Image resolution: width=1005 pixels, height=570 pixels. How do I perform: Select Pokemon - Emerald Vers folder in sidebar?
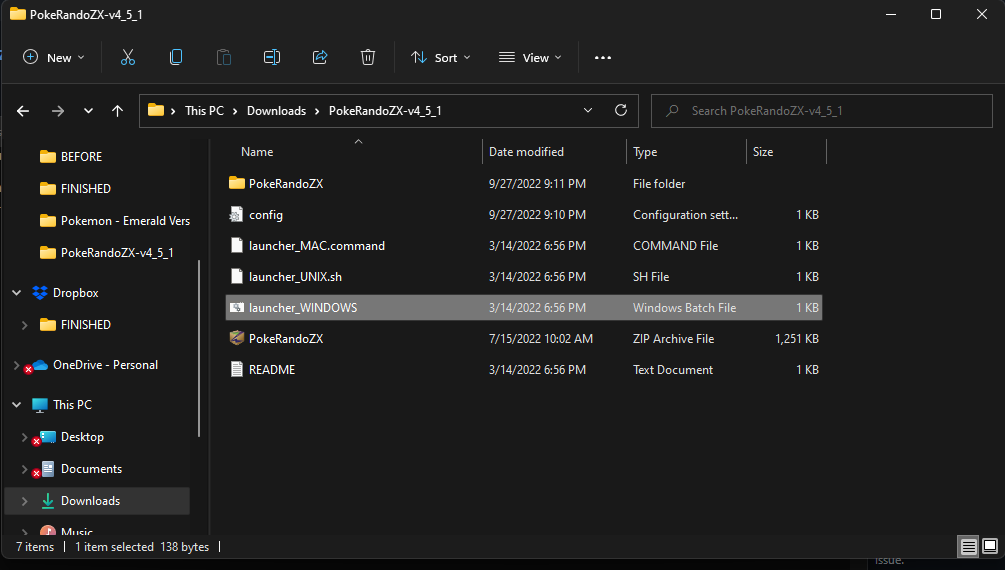coord(125,221)
